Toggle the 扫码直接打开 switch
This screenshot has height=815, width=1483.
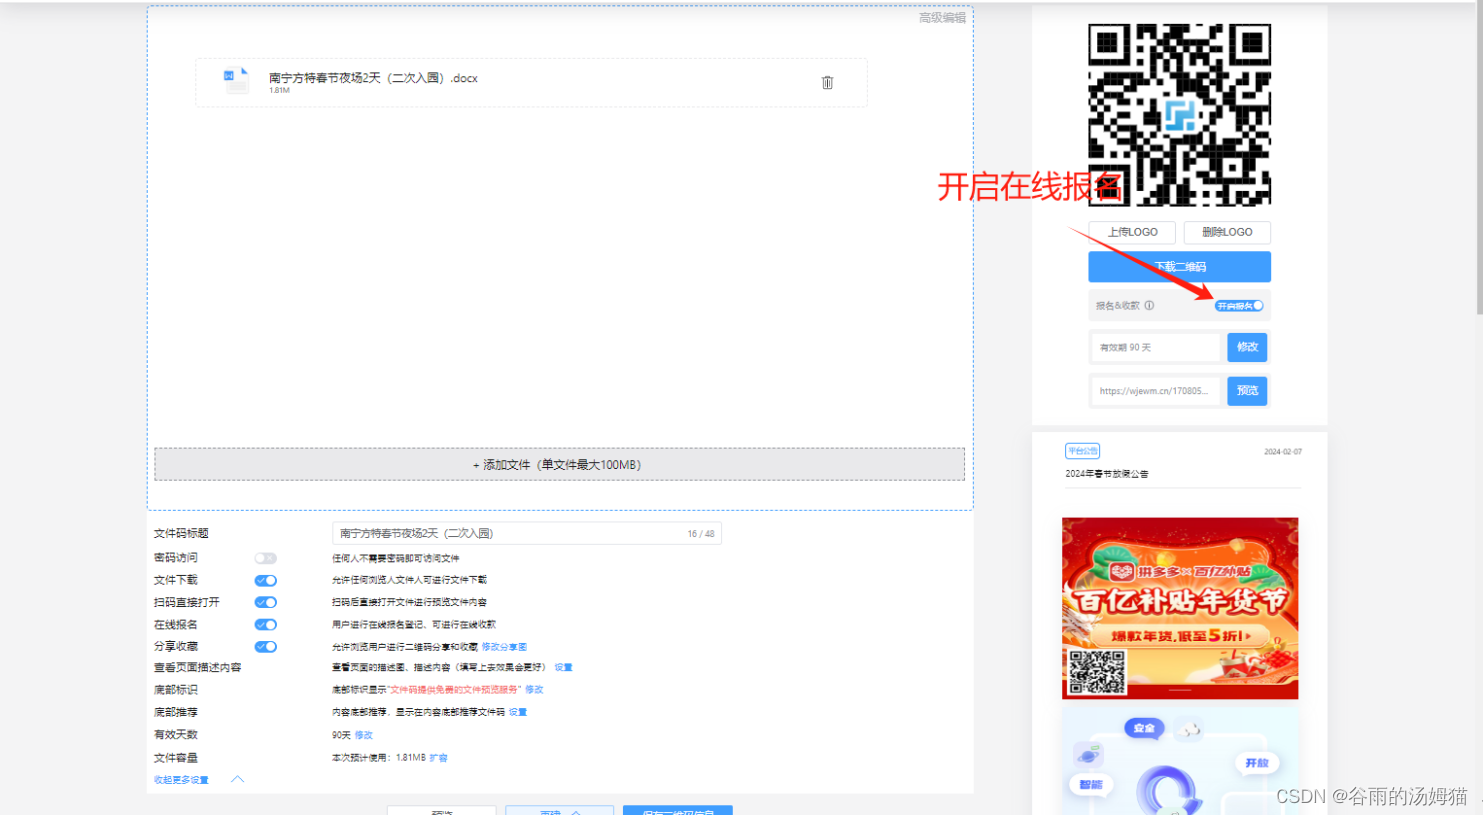(x=265, y=602)
